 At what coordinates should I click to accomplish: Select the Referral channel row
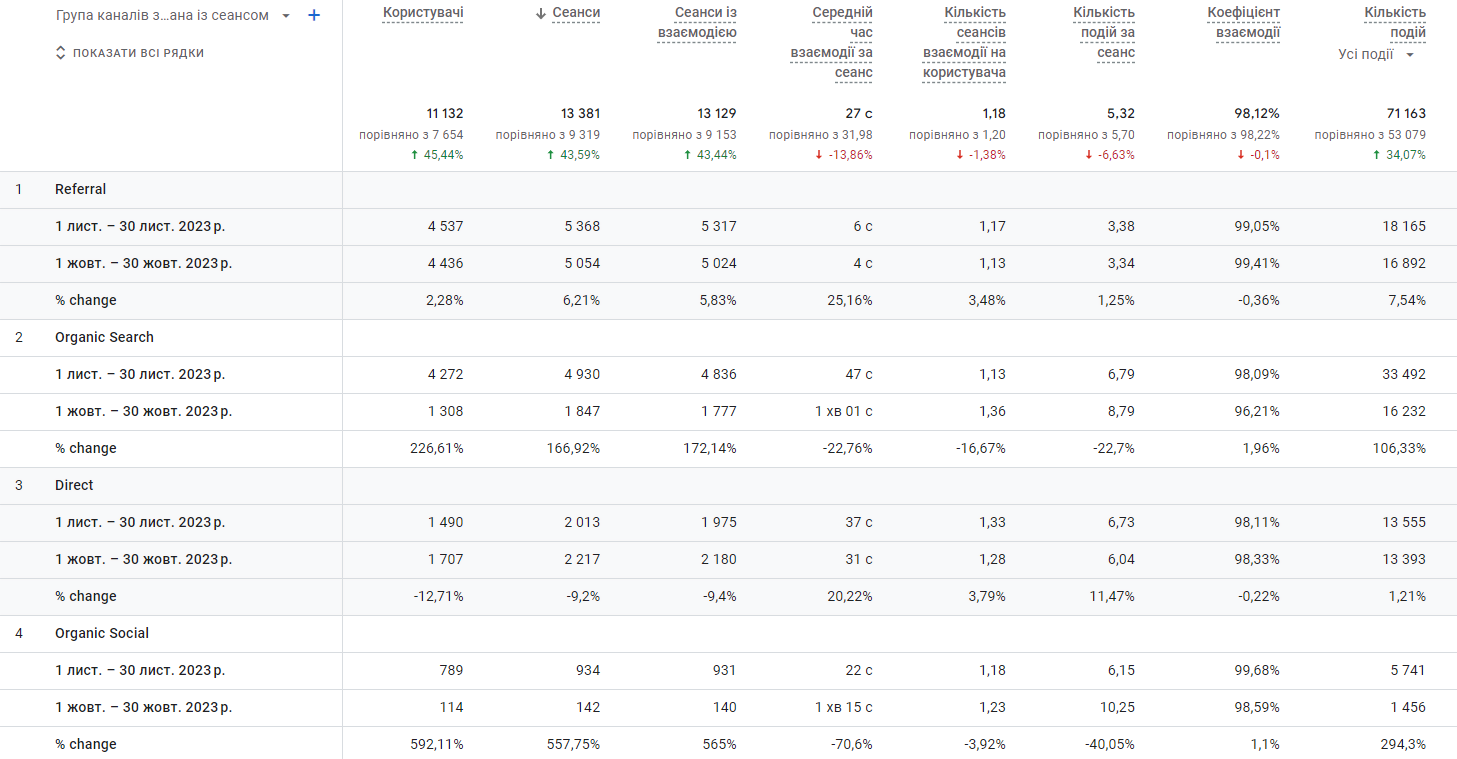pos(80,190)
